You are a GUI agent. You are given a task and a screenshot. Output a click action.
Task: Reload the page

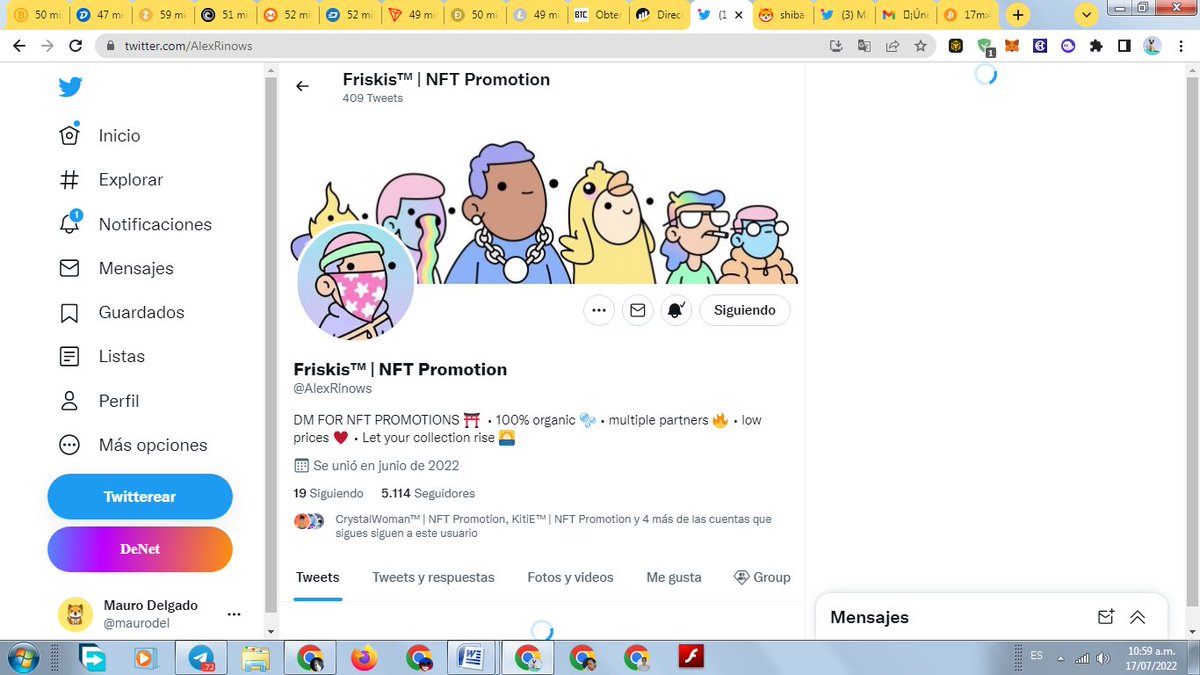pyautogui.click(x=75, y=46)
